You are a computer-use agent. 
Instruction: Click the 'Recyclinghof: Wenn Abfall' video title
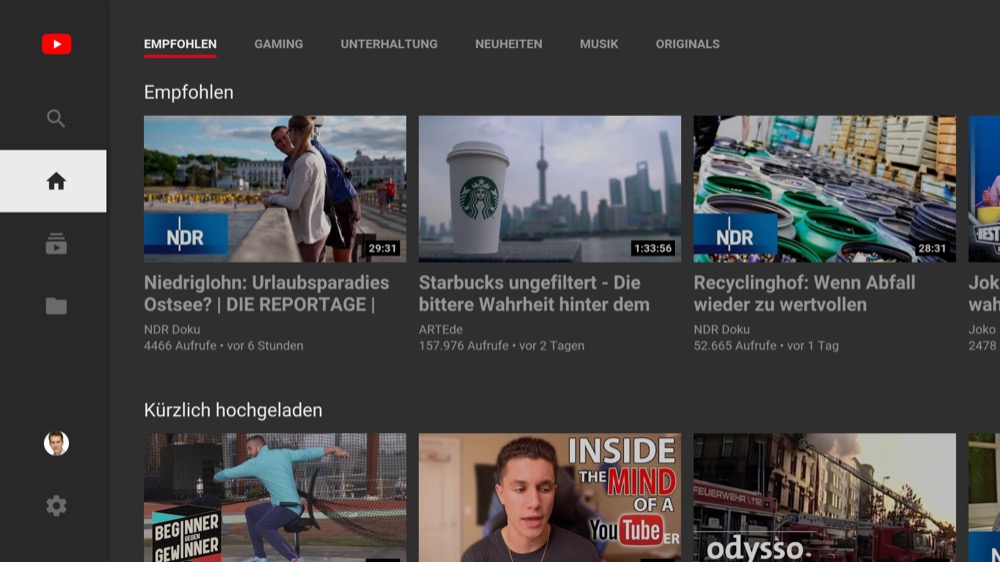[x=804, y=294]
